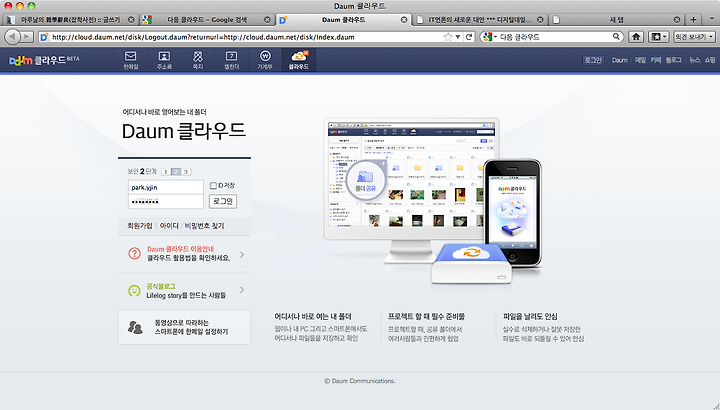Click the site favicon in the address bar
Viewport: 720px width, 410px height.
44,37
